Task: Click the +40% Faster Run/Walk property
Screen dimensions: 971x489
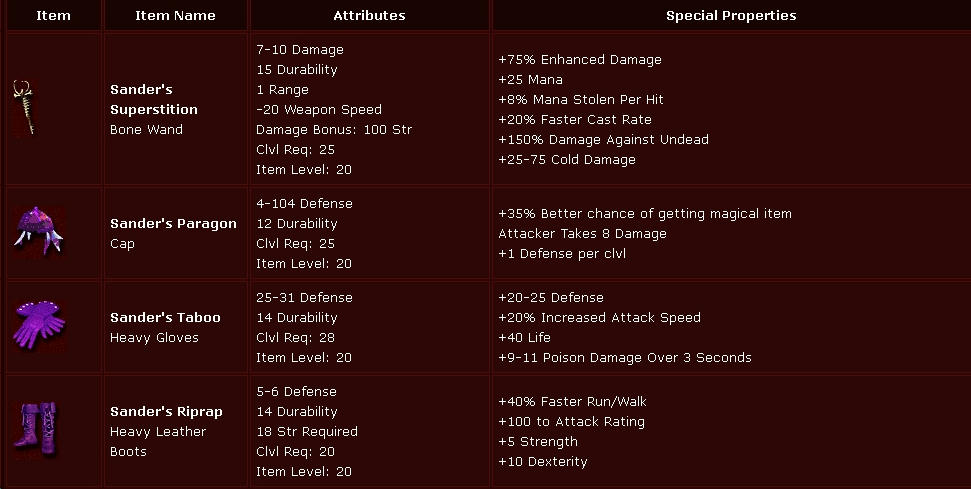Action: 572,402
